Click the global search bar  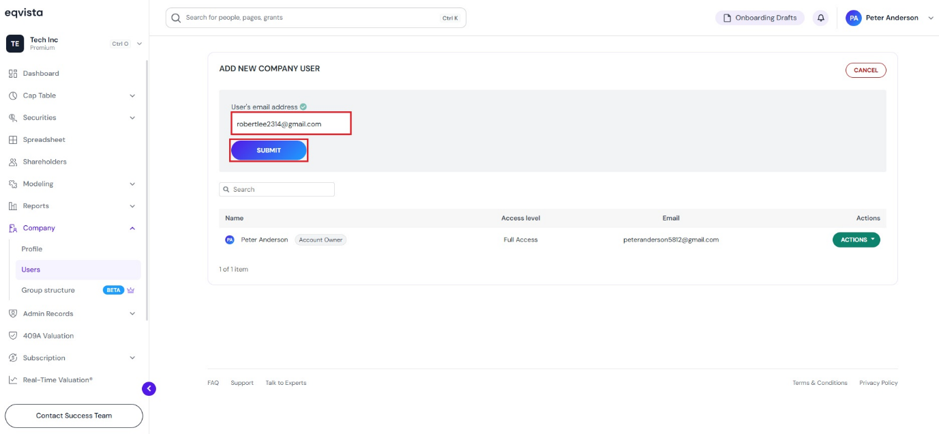click(316, 18)
